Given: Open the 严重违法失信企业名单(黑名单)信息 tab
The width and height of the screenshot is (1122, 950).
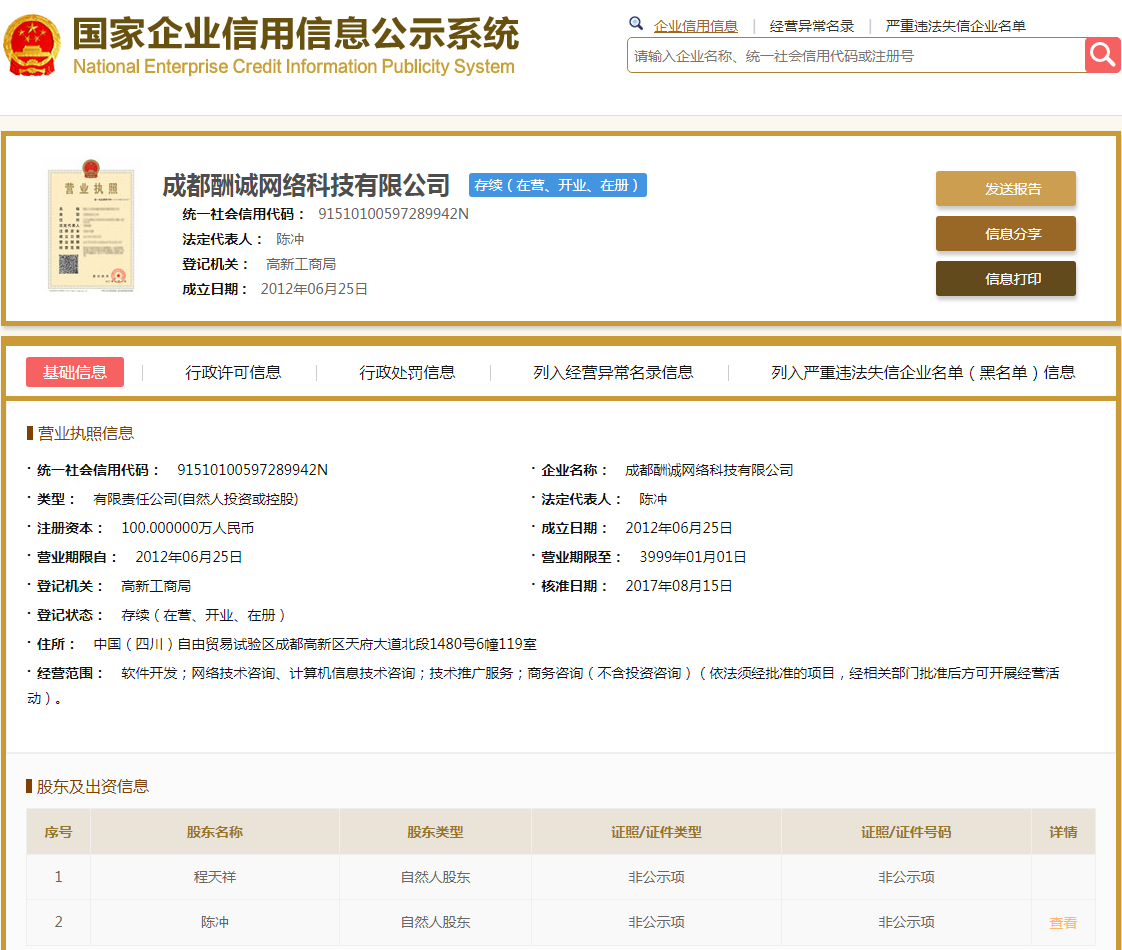Looking at the screenshot, I should click(922, 372).
